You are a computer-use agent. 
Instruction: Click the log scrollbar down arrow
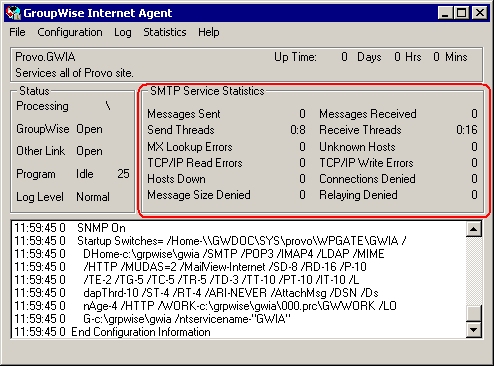pos(473,330)
